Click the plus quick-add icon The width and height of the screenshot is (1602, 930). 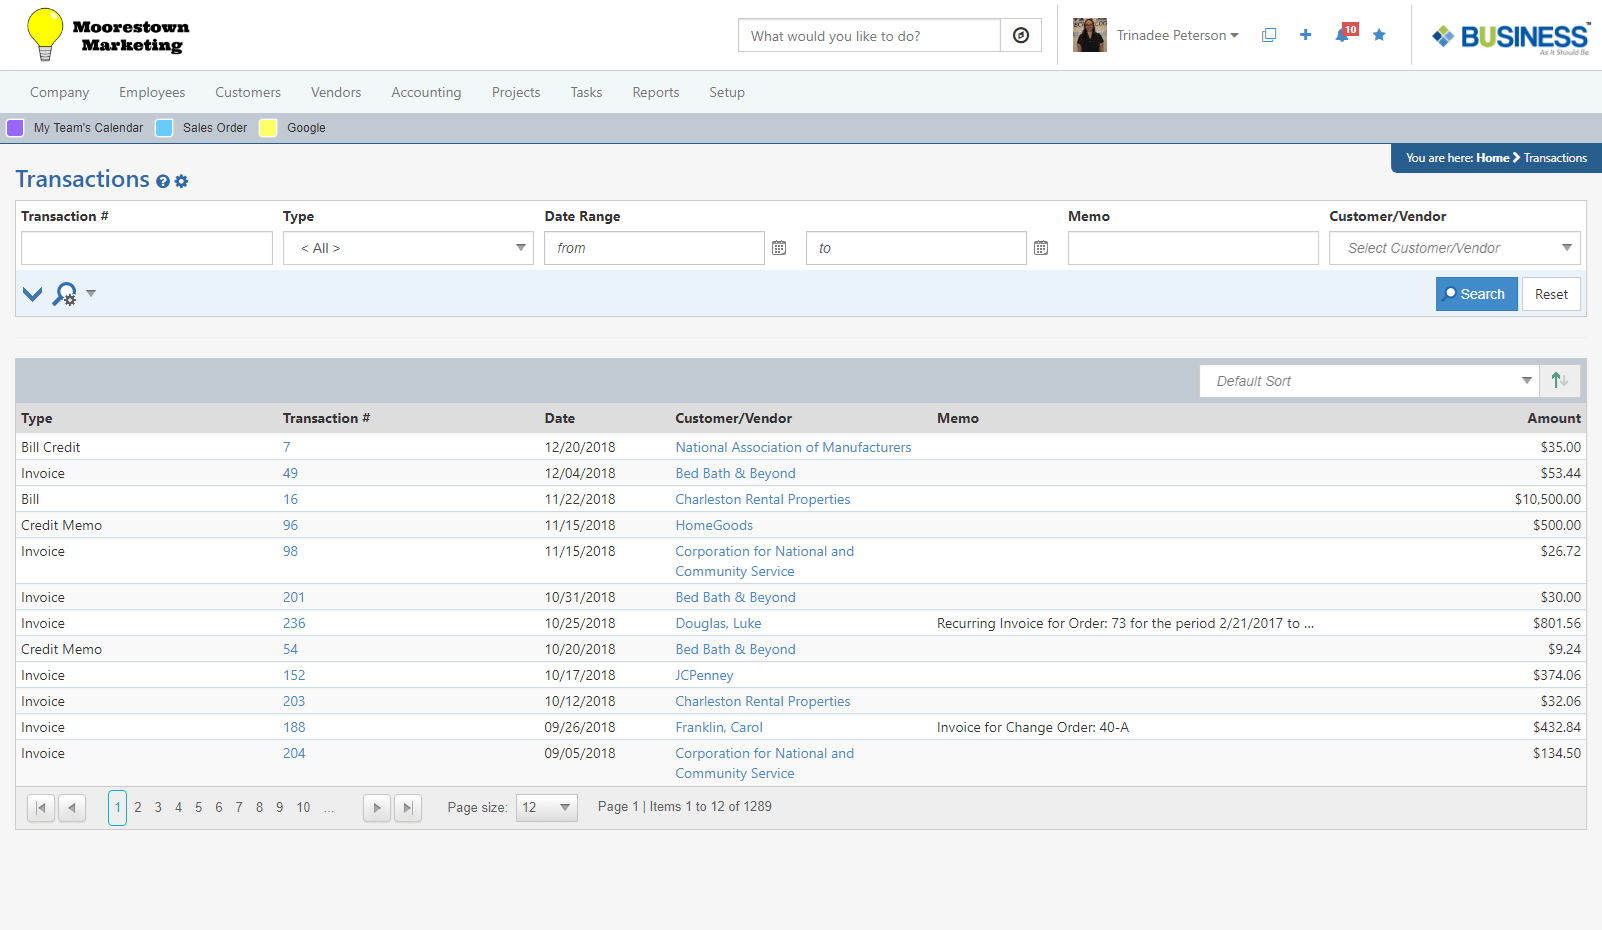(1305, 35)
